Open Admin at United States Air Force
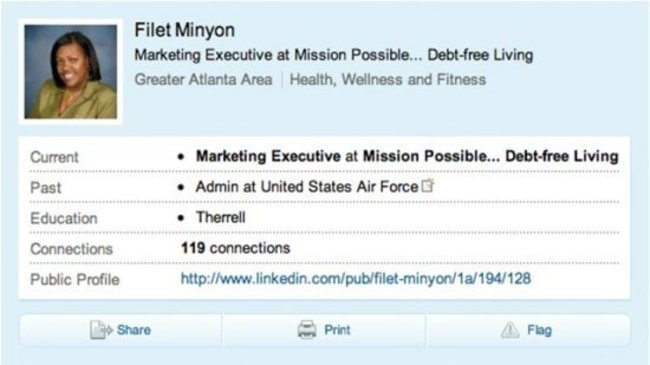 click(x=307, y=187)
